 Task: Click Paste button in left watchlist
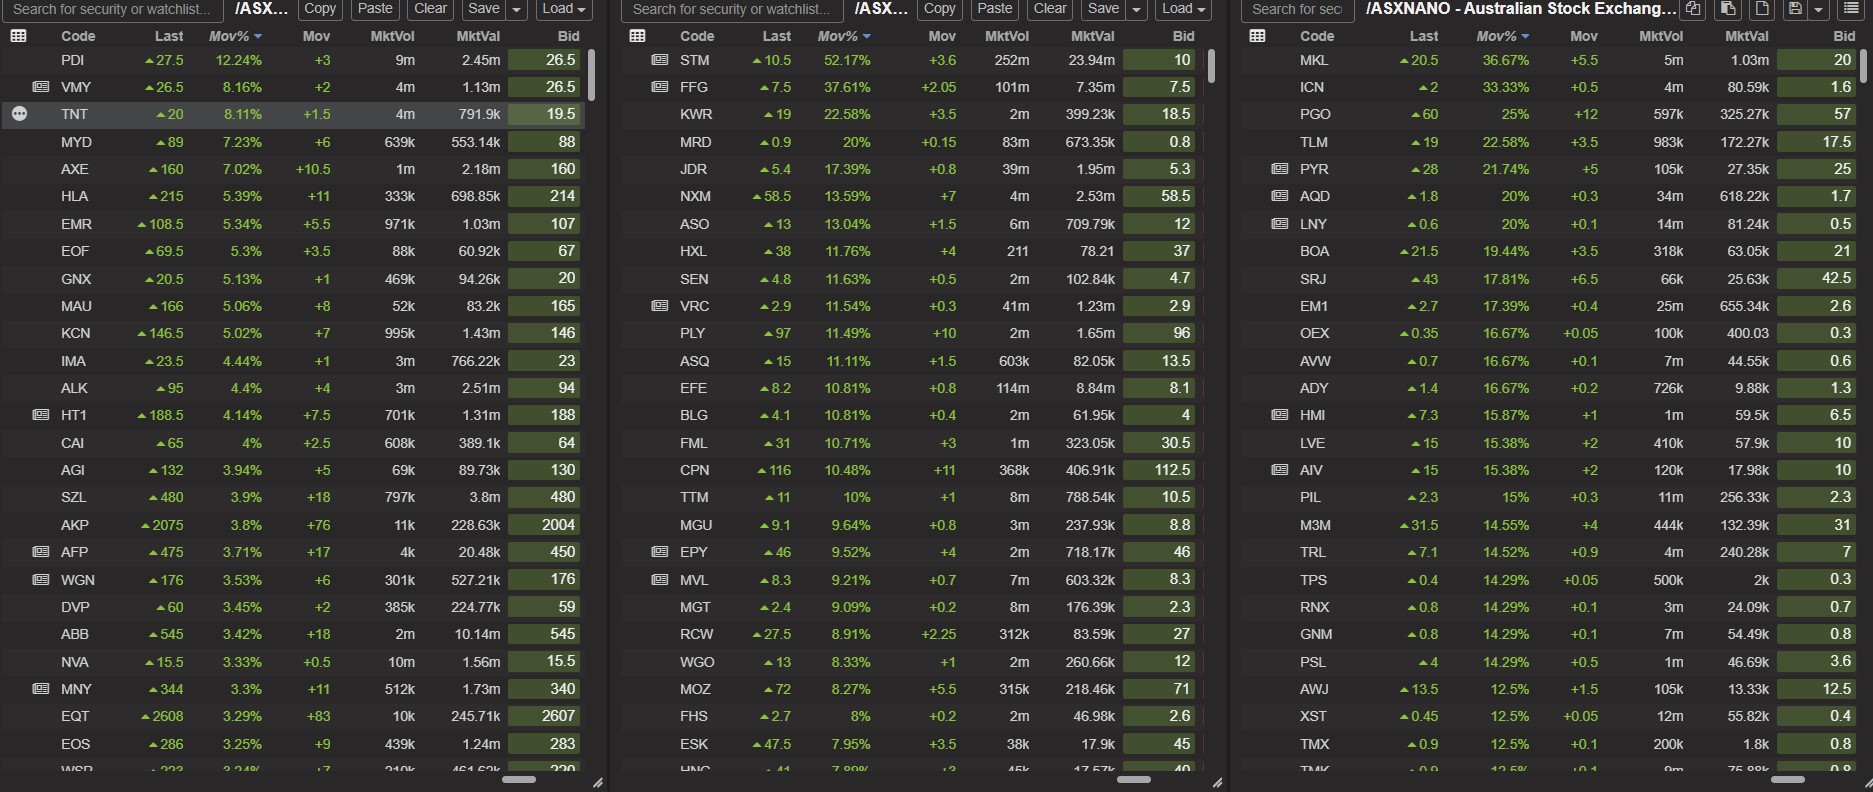[375, 9]
